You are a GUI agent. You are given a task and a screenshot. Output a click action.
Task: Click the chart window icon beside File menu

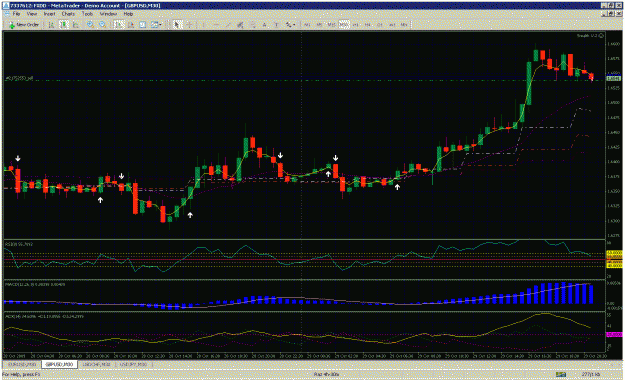(x=6, y=14)
